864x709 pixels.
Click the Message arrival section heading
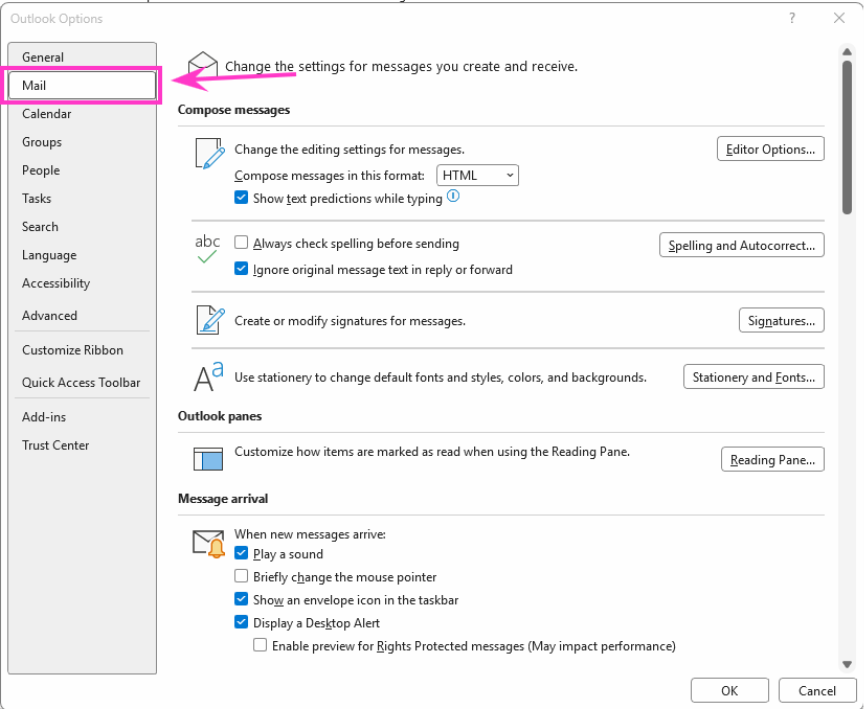tap(223, 499)
